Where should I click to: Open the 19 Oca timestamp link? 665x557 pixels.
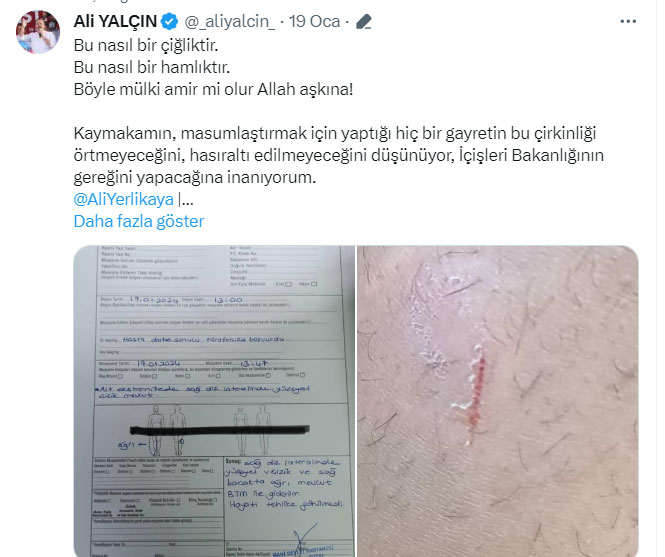click(x=314, y=22)
